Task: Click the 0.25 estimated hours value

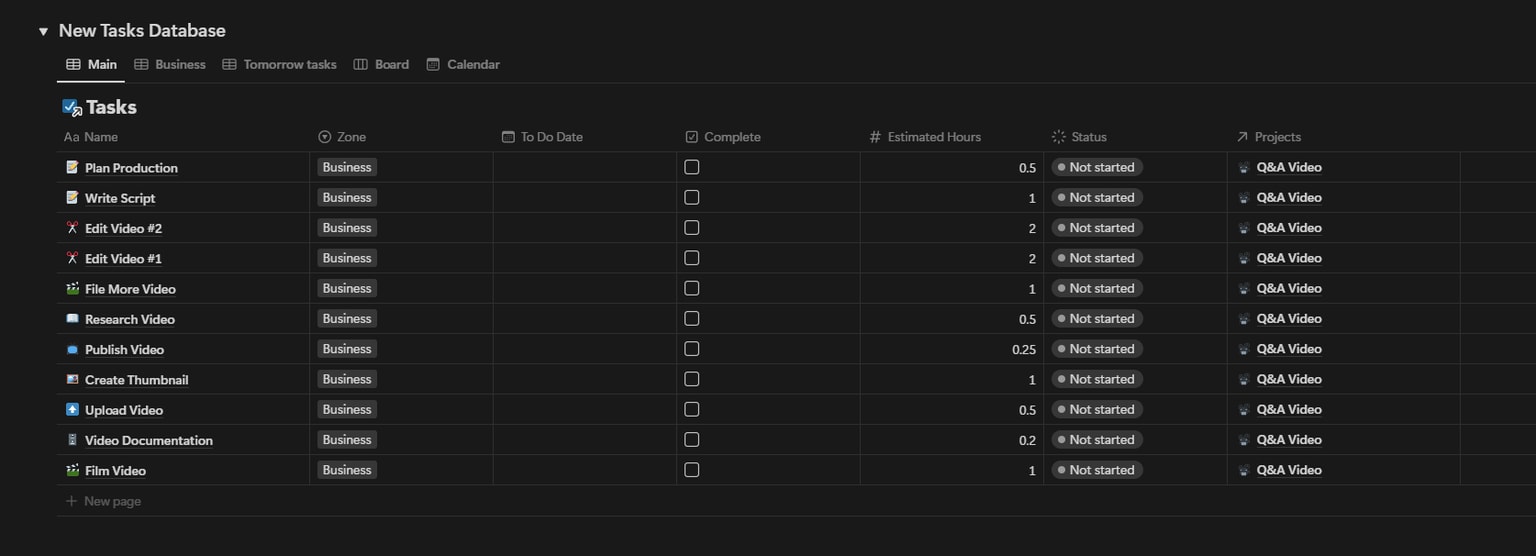Action: (x=1024, y=349)
